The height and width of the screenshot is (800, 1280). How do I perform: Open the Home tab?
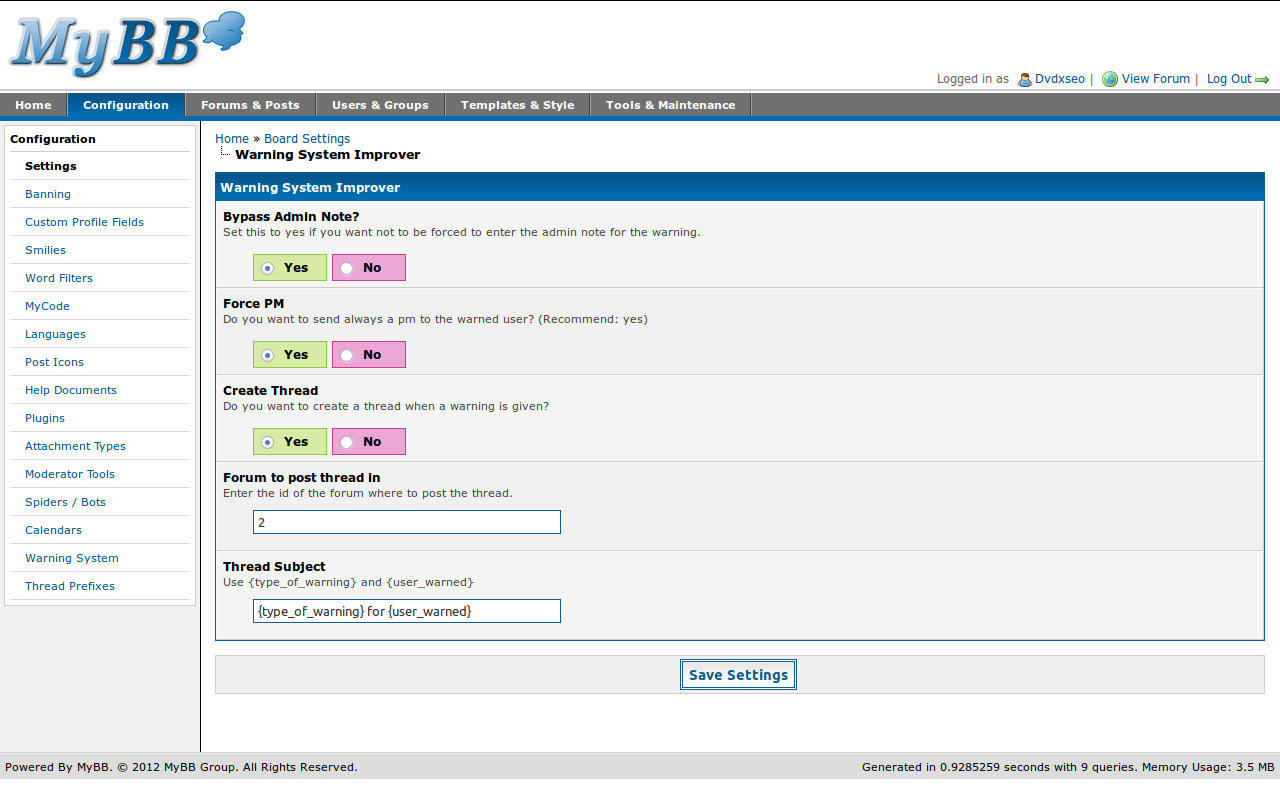[x=33, y=105]
